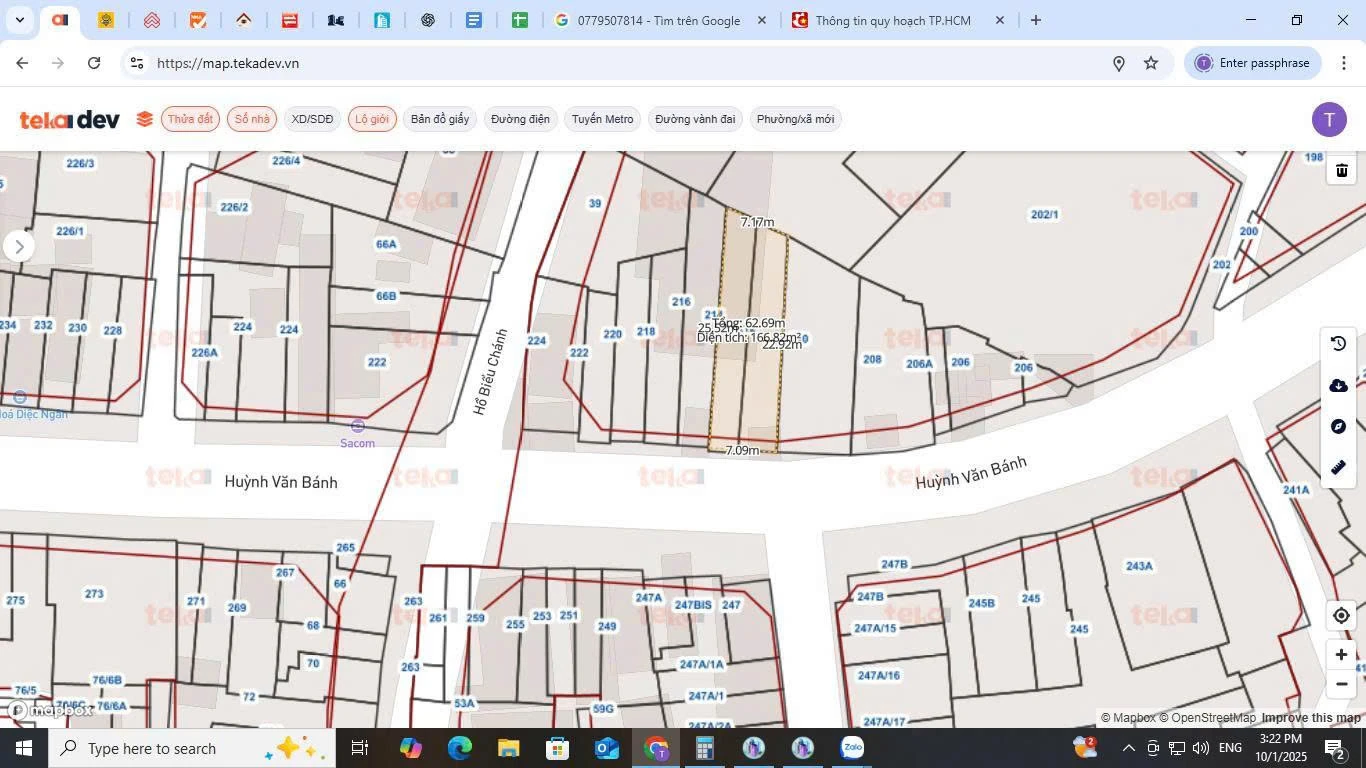This screenshot has height=768, width=1366.
Task: Click the map zoom-in control
Action: [x=1341, y=654]
